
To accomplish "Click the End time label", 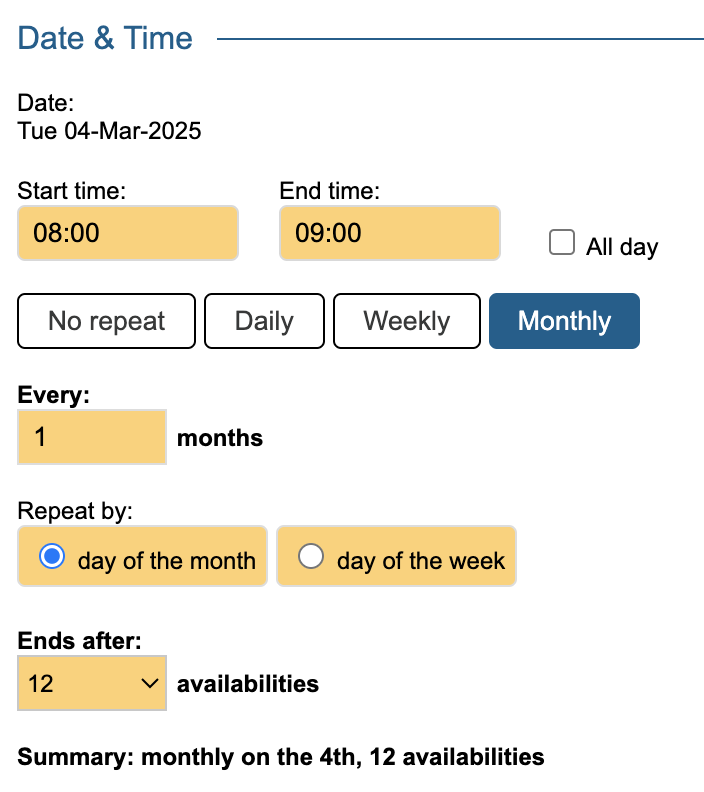I will coord(330,190).
